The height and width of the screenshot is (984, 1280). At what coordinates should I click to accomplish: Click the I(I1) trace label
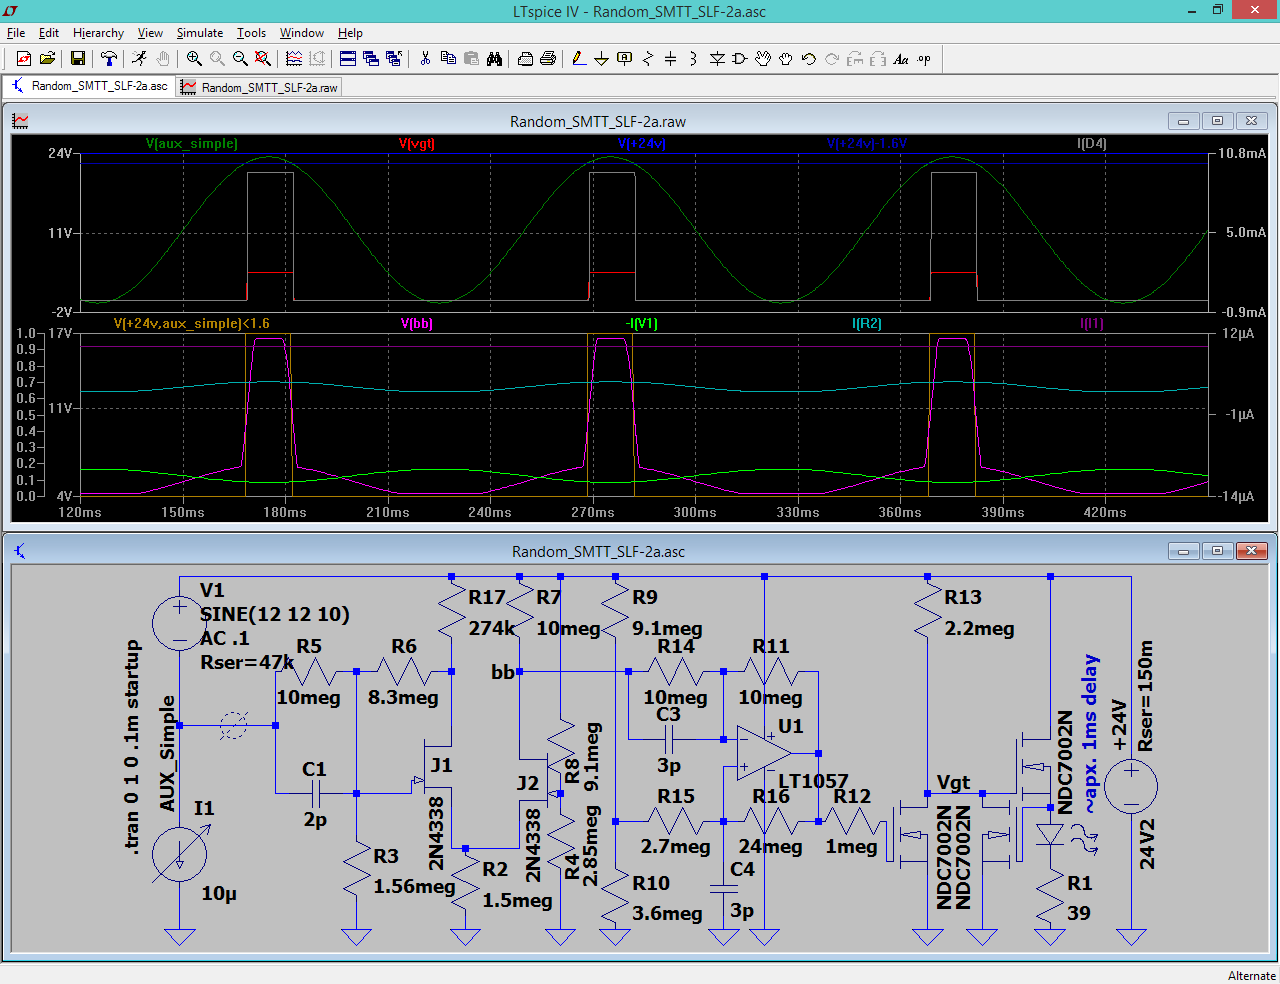[x=1092, y=324]
